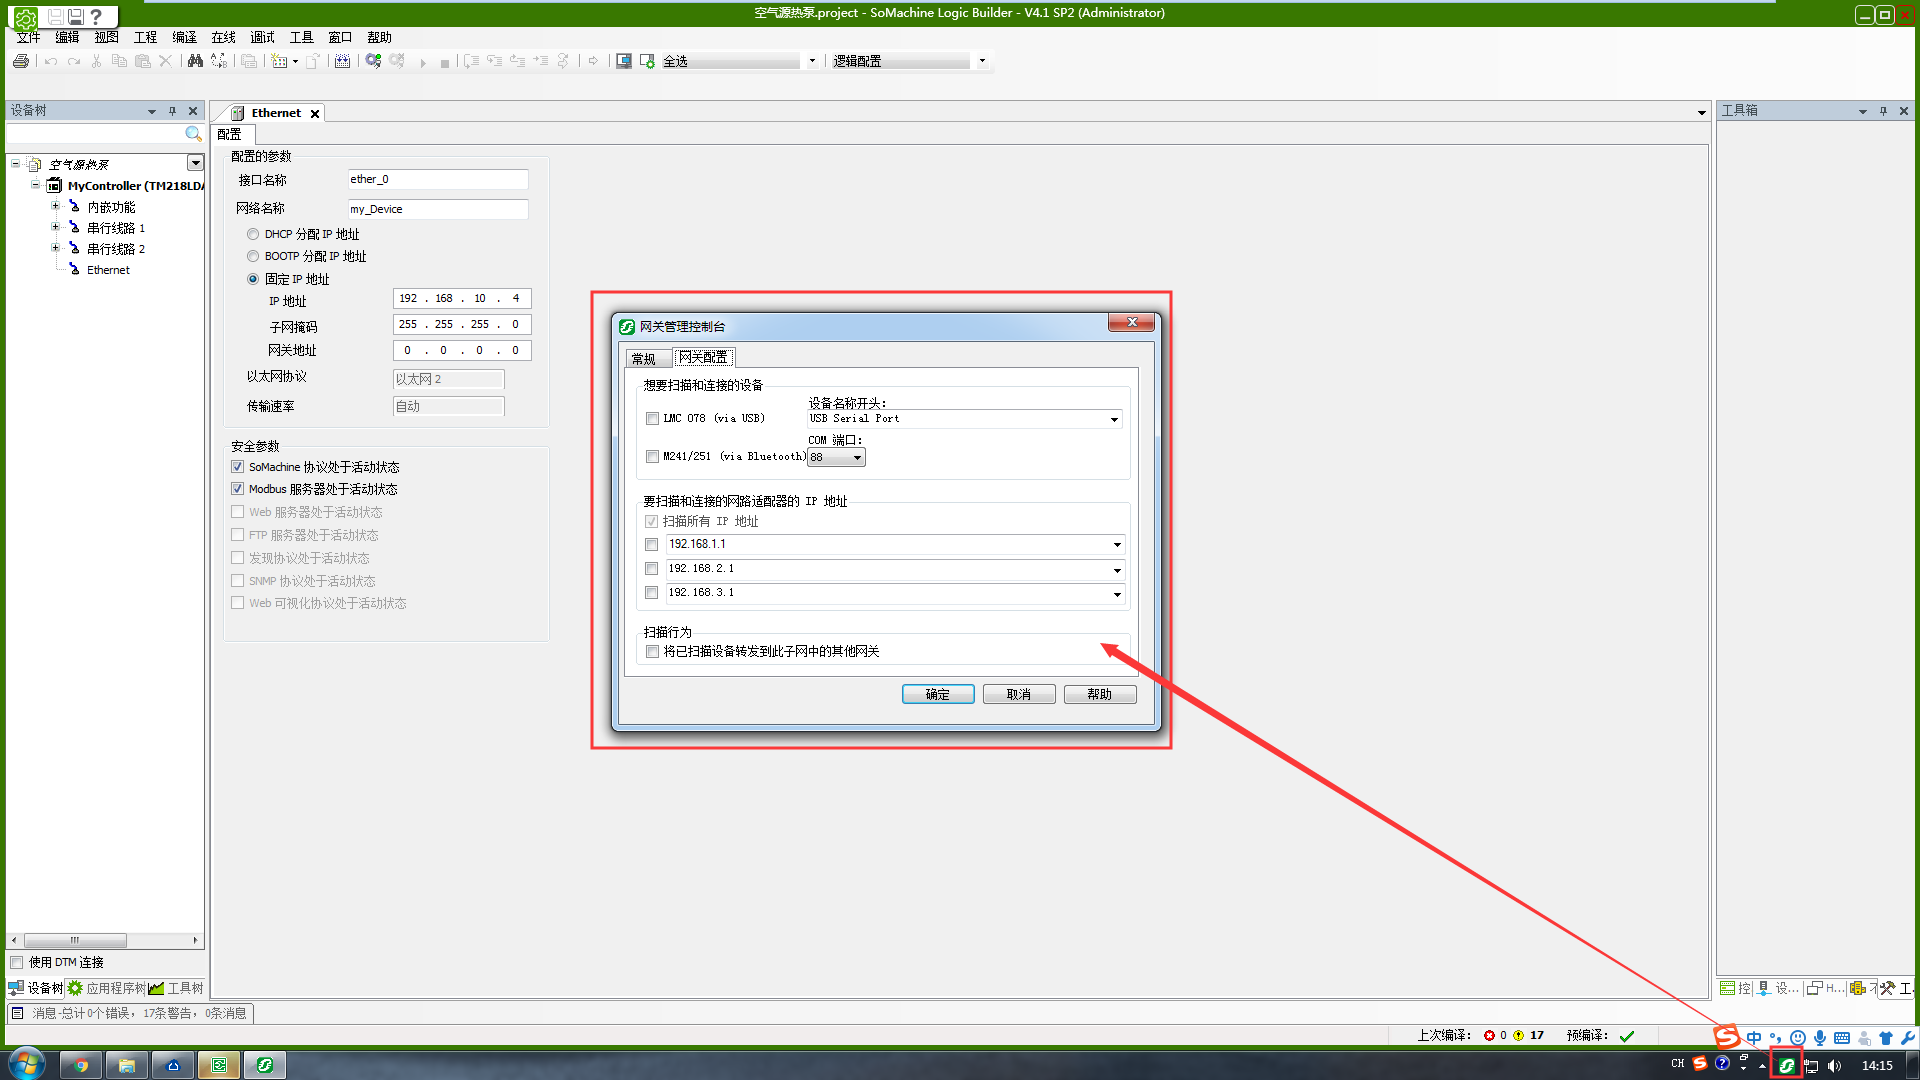The height and width of the screenshot is (1080, 1920).
Task: Open Find with the binoculars icon
Action: [195, 61]
